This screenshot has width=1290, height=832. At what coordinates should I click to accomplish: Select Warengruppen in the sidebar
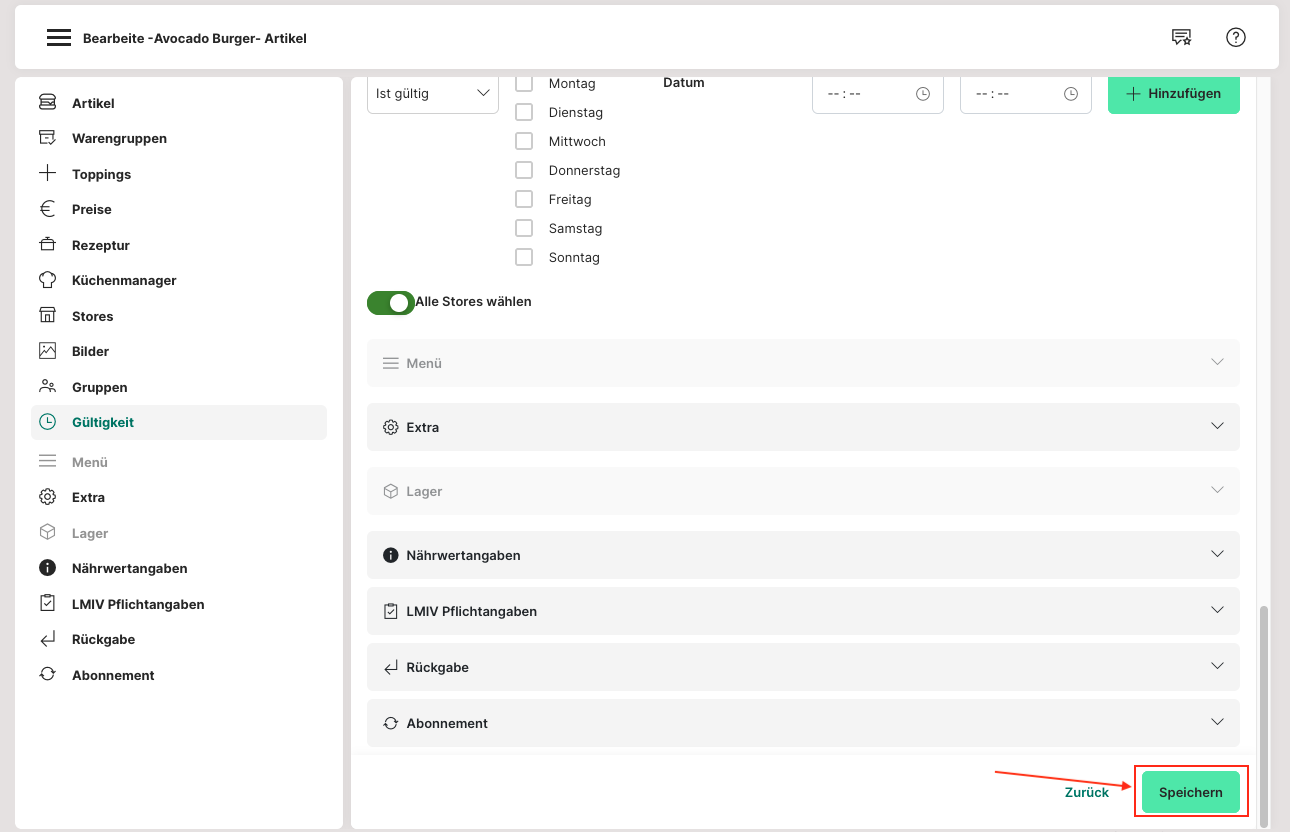click(x=119, y=138)
